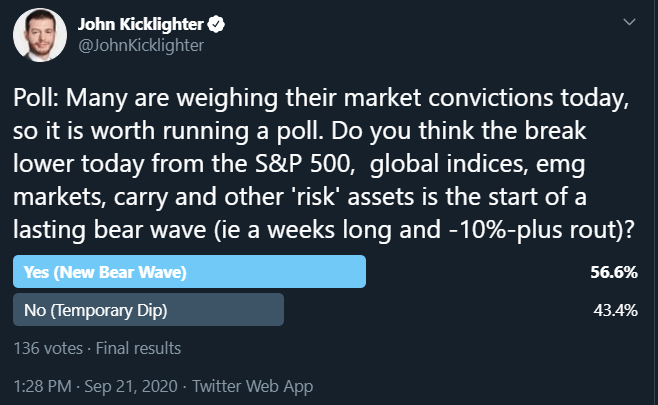Select the blue Yes poll result bar
This screenshot has width=658, height=405.
(190, 272)
